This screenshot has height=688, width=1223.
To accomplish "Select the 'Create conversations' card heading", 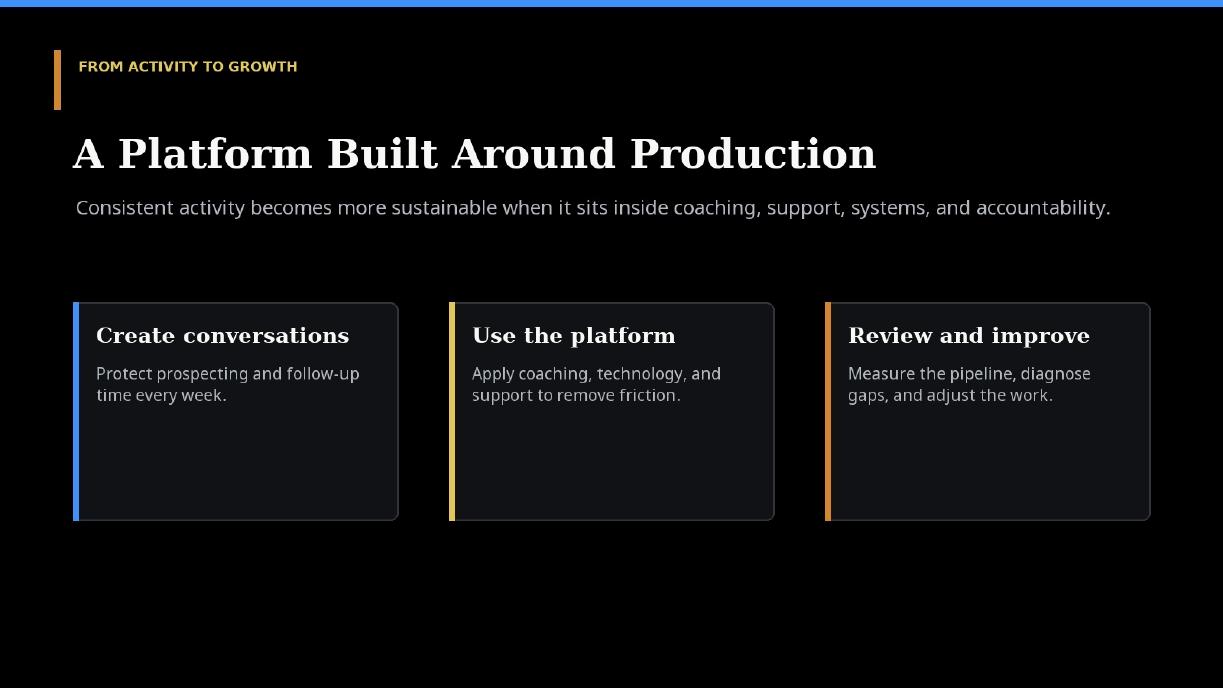I will point(223,336).
